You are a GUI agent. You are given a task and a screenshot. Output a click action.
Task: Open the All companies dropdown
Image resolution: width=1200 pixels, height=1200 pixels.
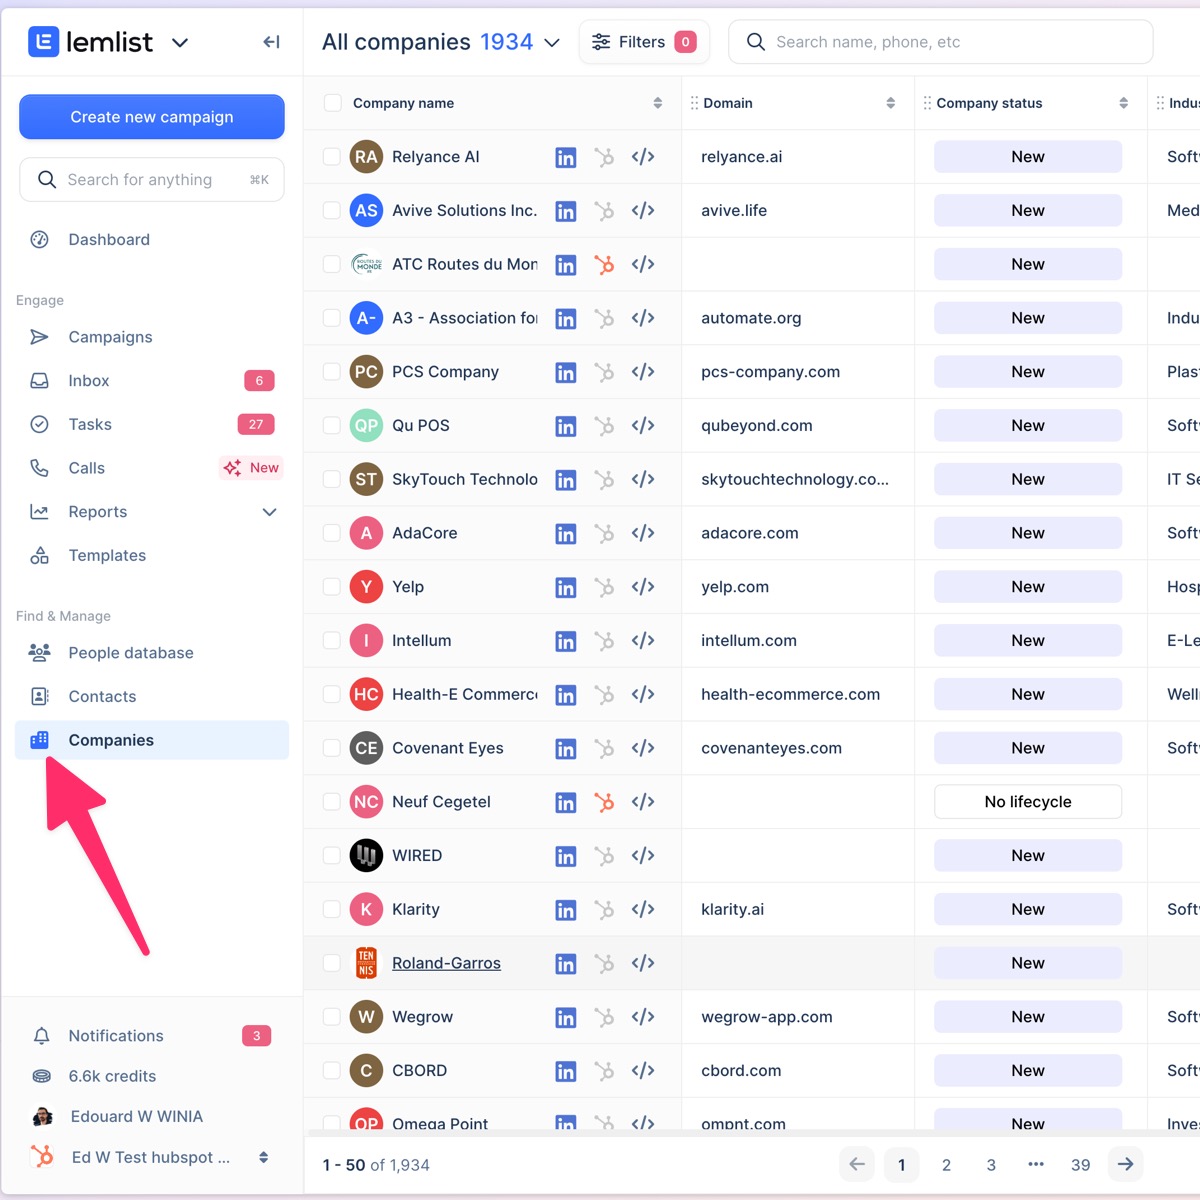coord(551,42)
